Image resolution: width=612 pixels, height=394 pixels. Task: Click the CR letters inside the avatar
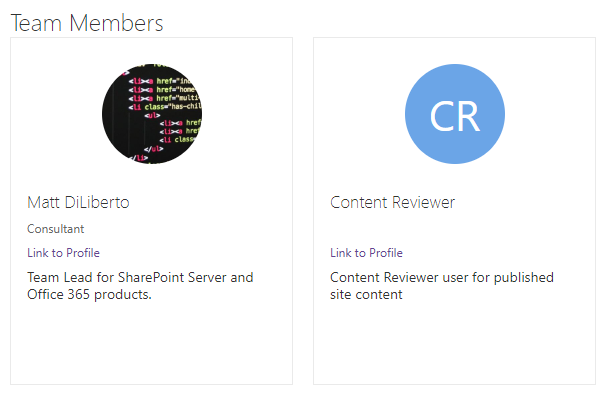click(x=455, y=116)
